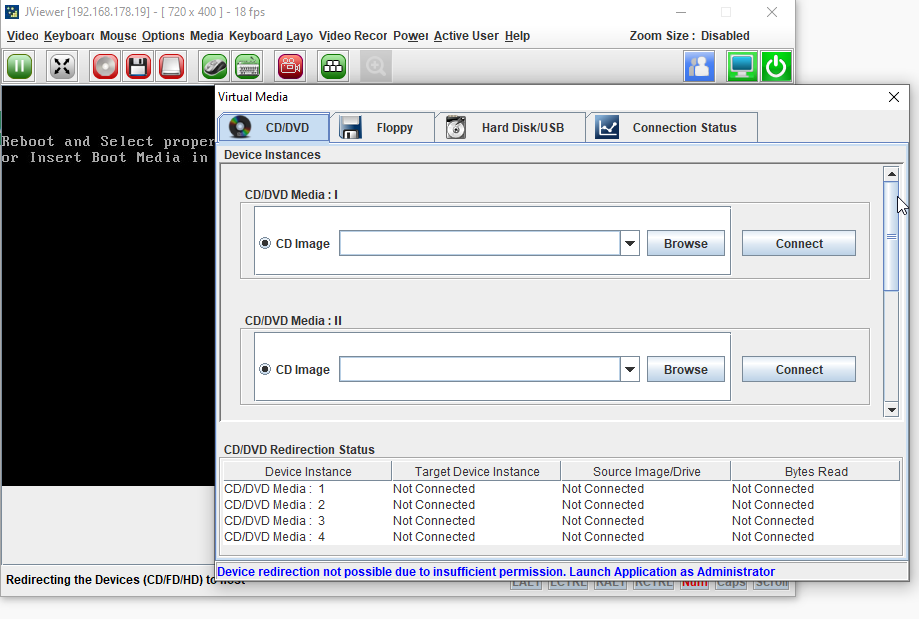
Task: Toggle the full screen toolbar icon
Action: tap(62, 67)
